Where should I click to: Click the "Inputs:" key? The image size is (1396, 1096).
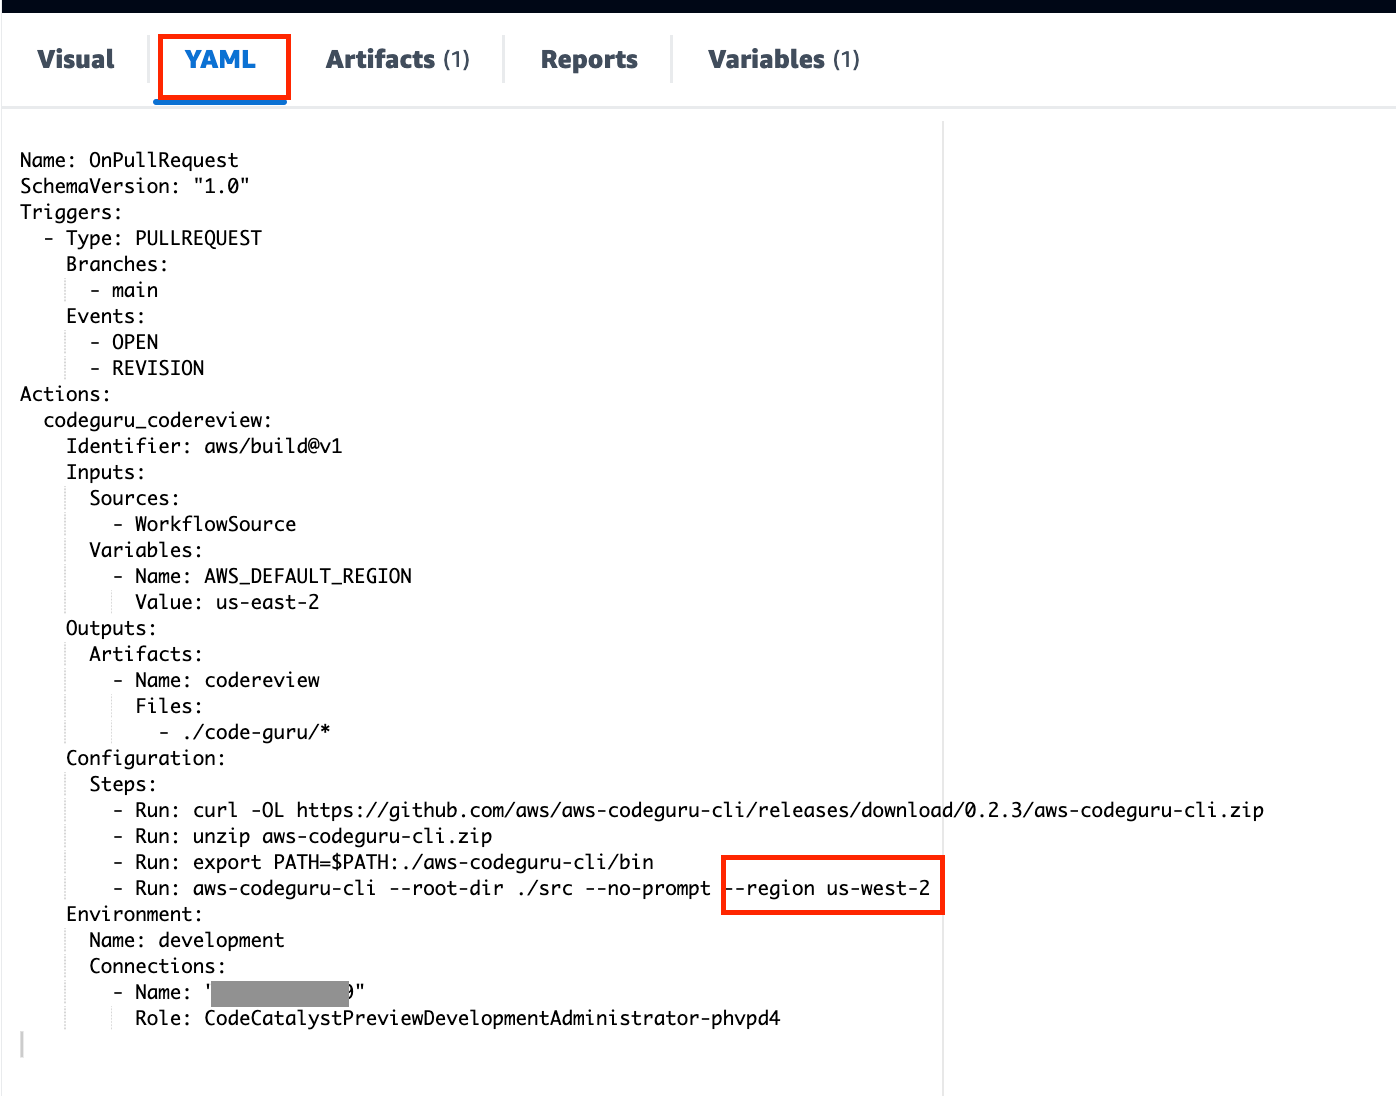pyautogui.click(x=105, y=472)
